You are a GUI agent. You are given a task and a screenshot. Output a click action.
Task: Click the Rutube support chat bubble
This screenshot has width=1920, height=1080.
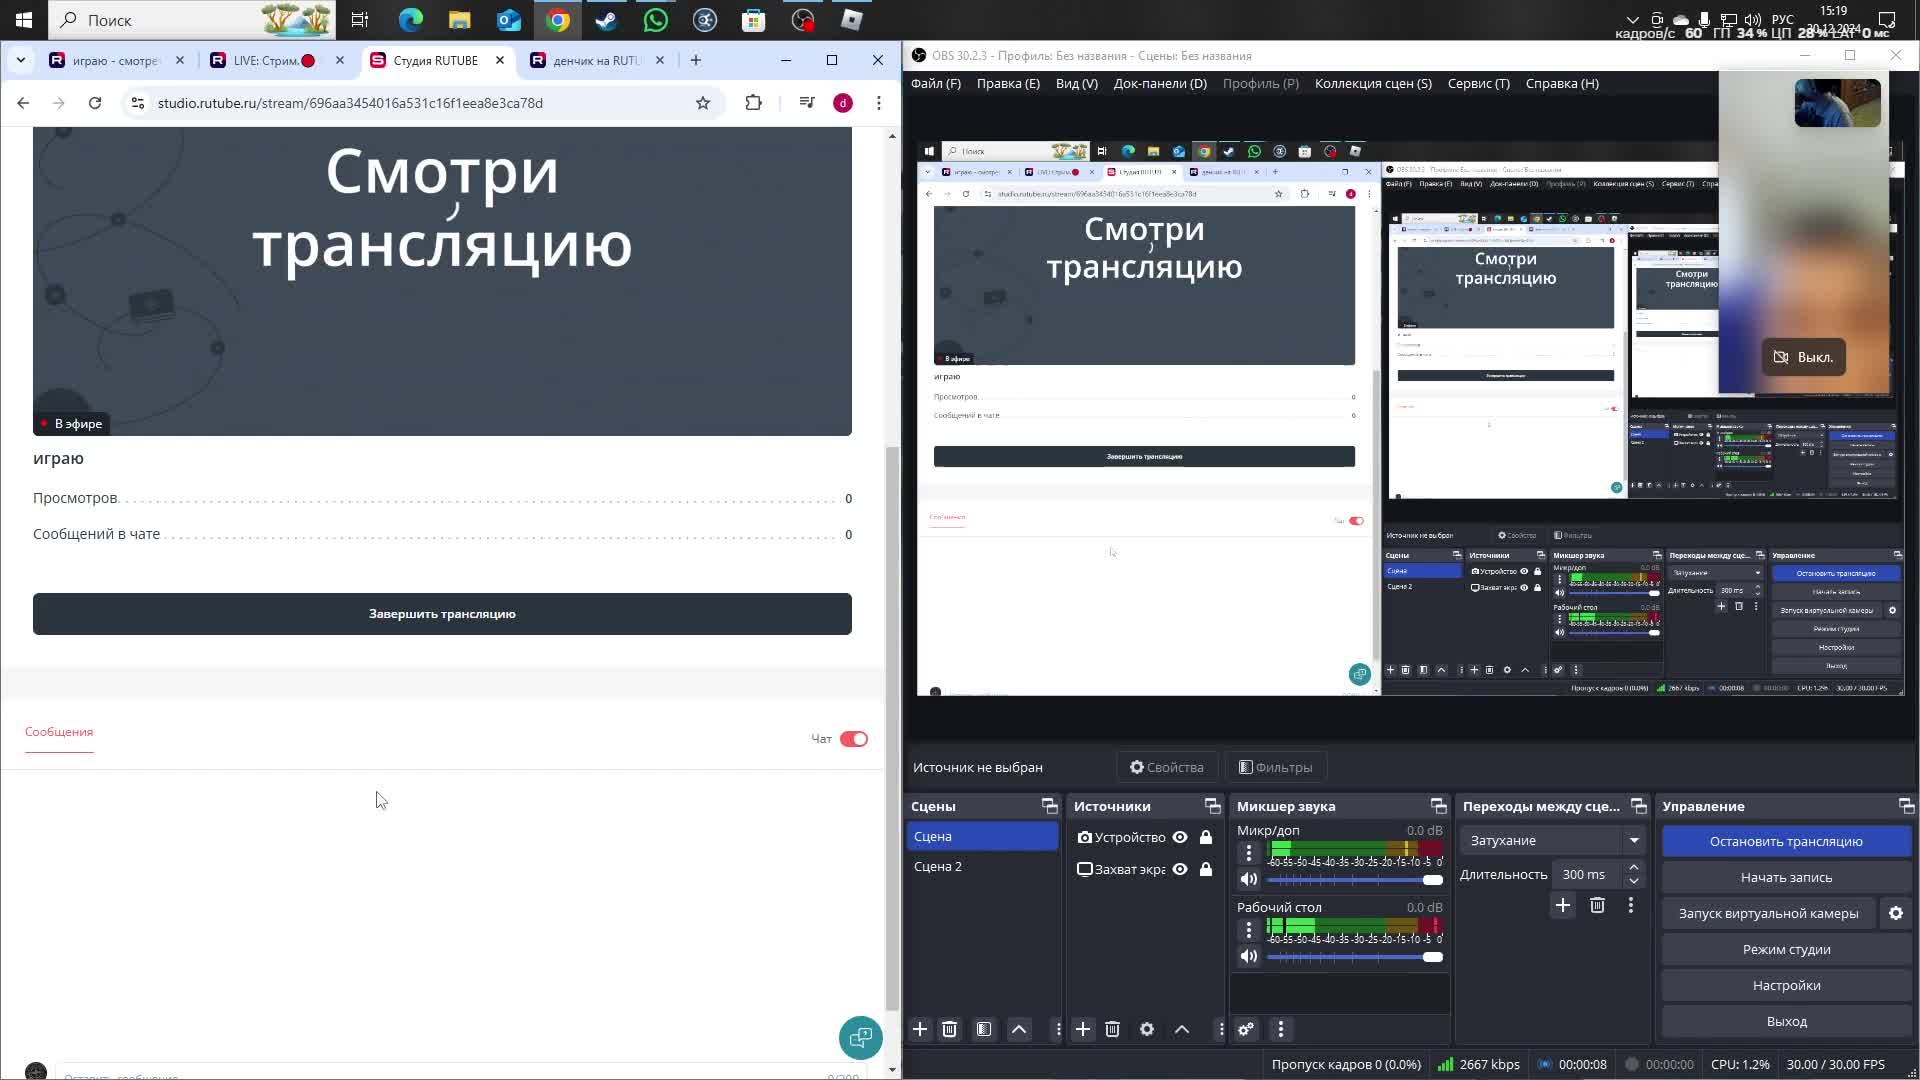pos(860,1038)
